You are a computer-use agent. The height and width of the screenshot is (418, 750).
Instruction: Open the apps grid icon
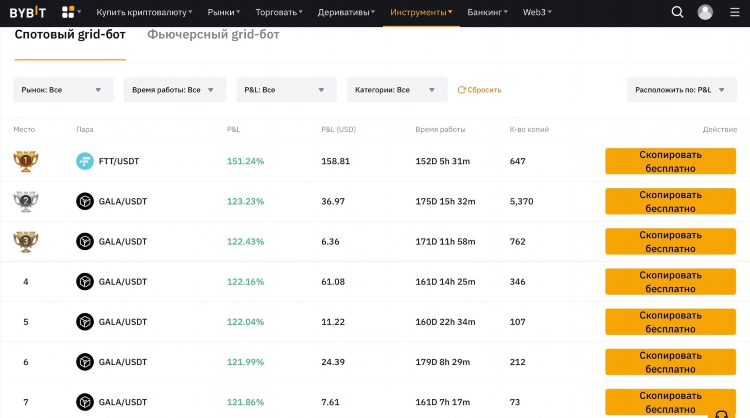(x=68, y=12)
